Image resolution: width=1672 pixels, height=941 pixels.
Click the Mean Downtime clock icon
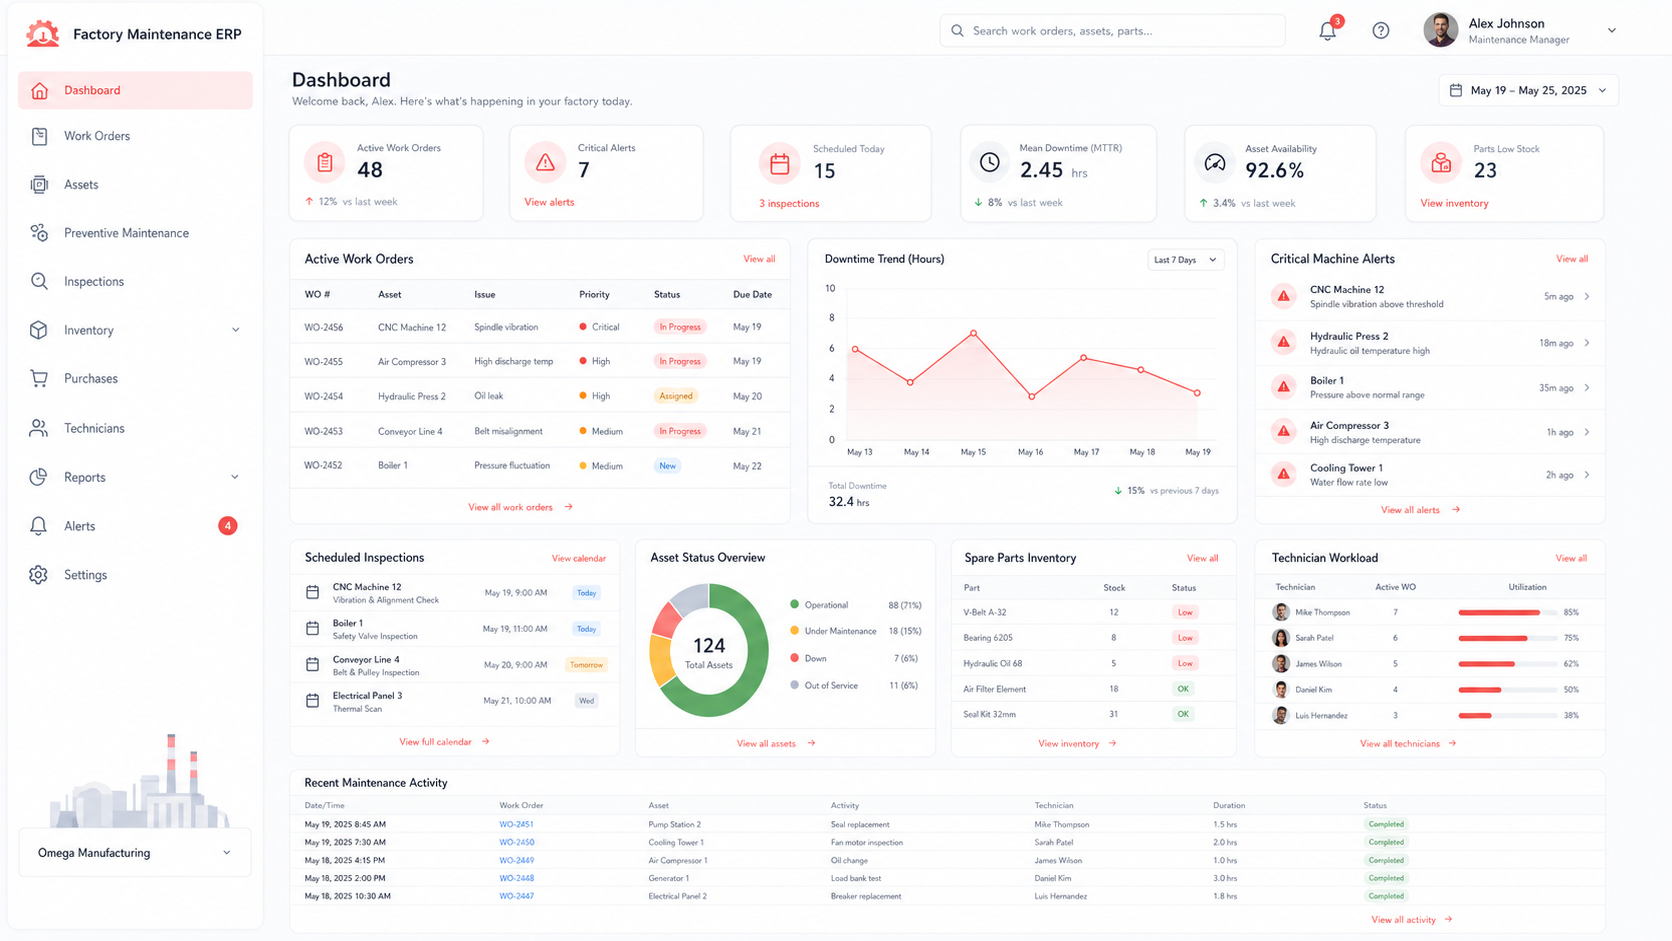pos(989,162)
